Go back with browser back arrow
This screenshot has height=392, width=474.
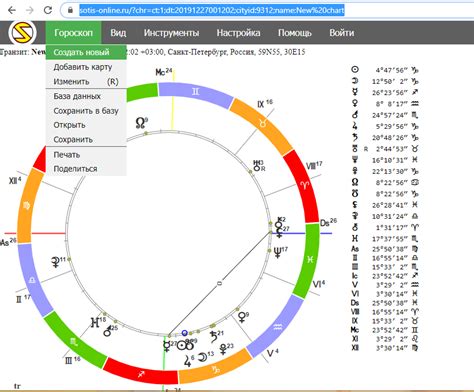pos(12,10)
